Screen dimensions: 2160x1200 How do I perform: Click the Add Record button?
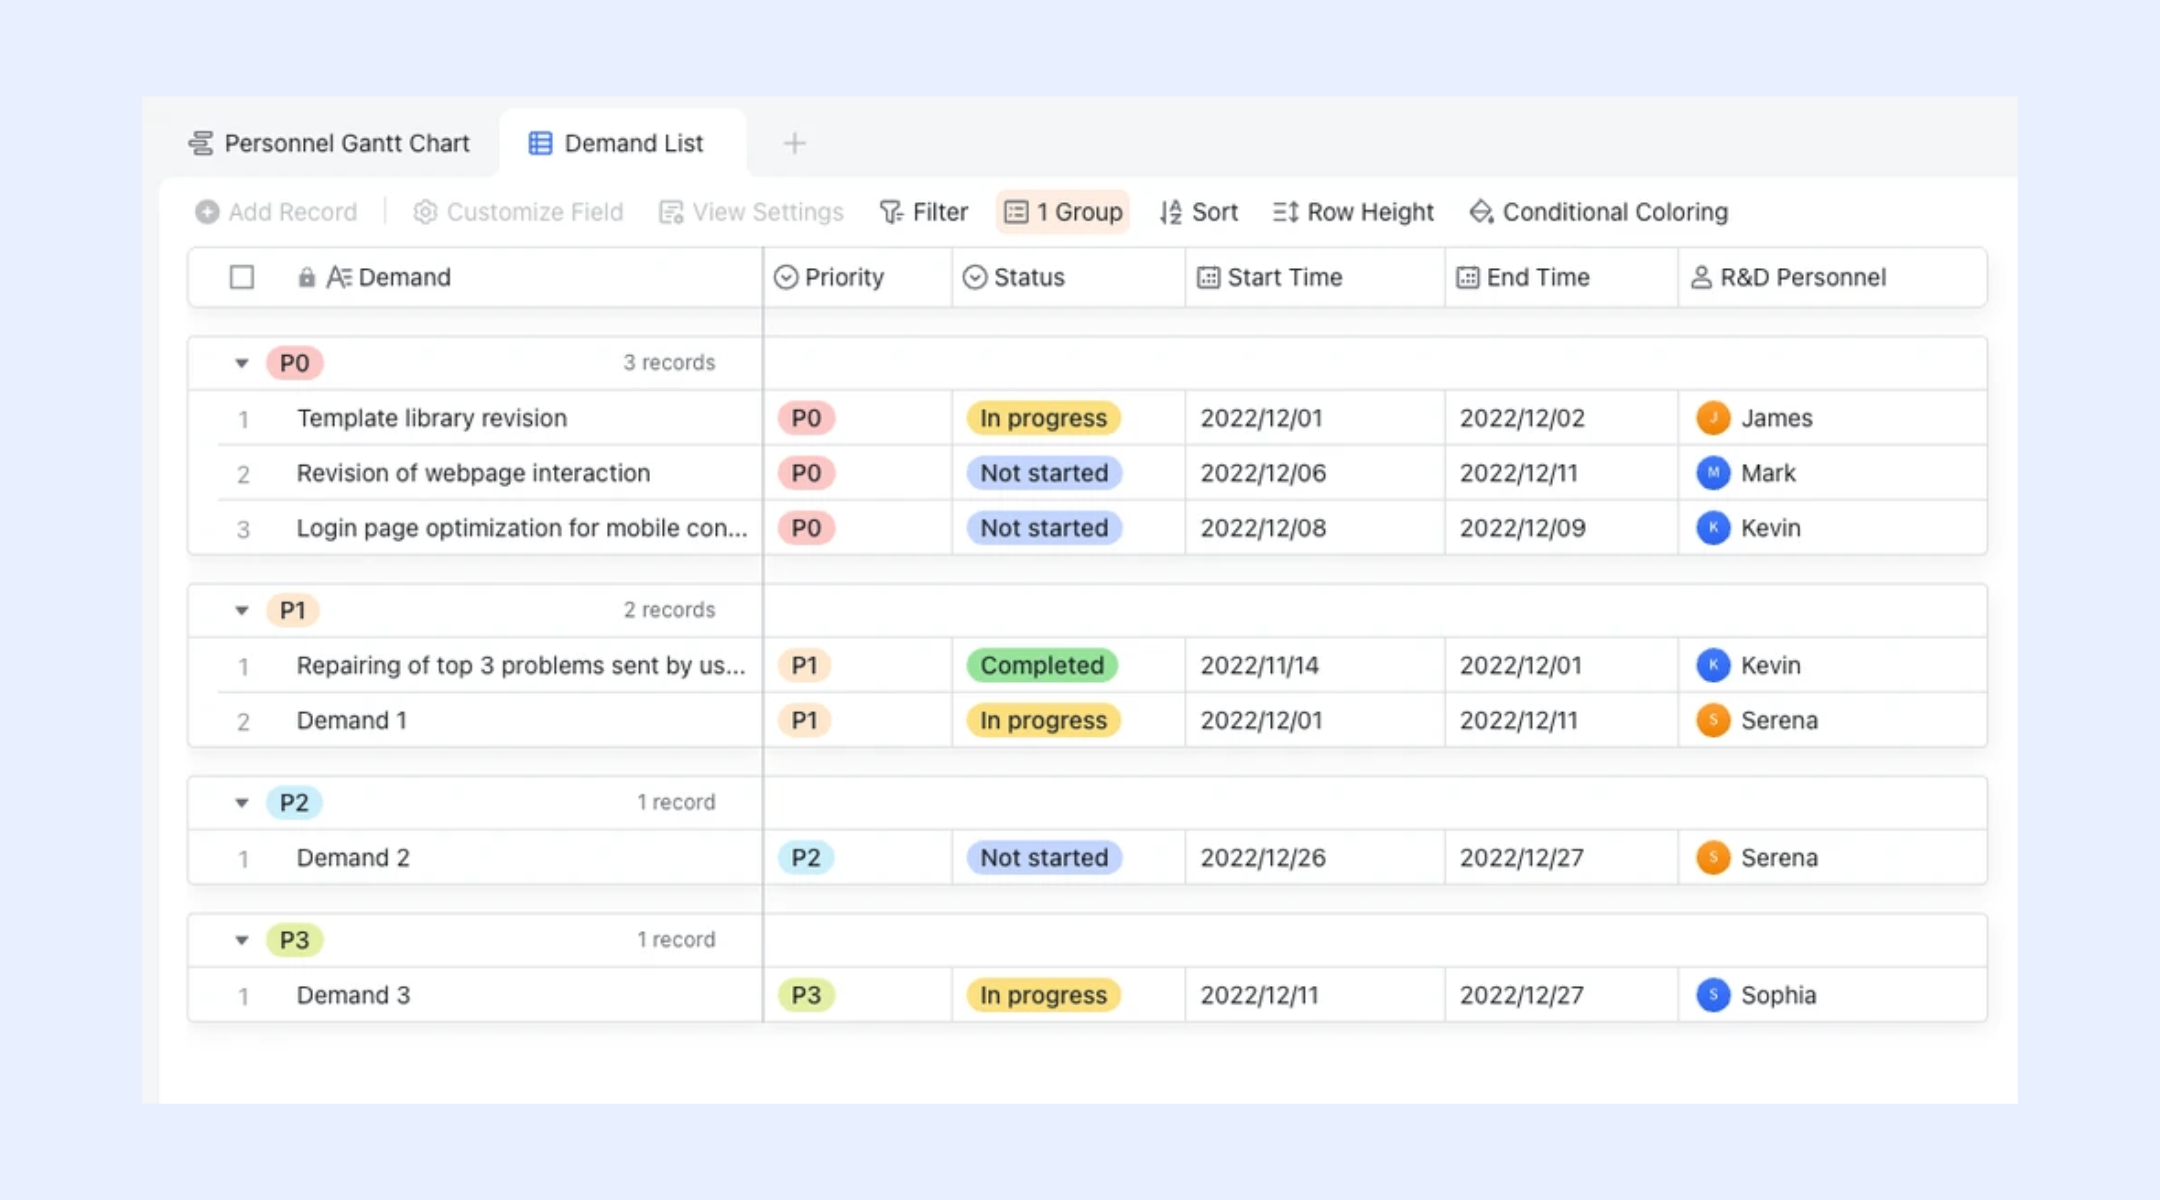click(276, 212)
